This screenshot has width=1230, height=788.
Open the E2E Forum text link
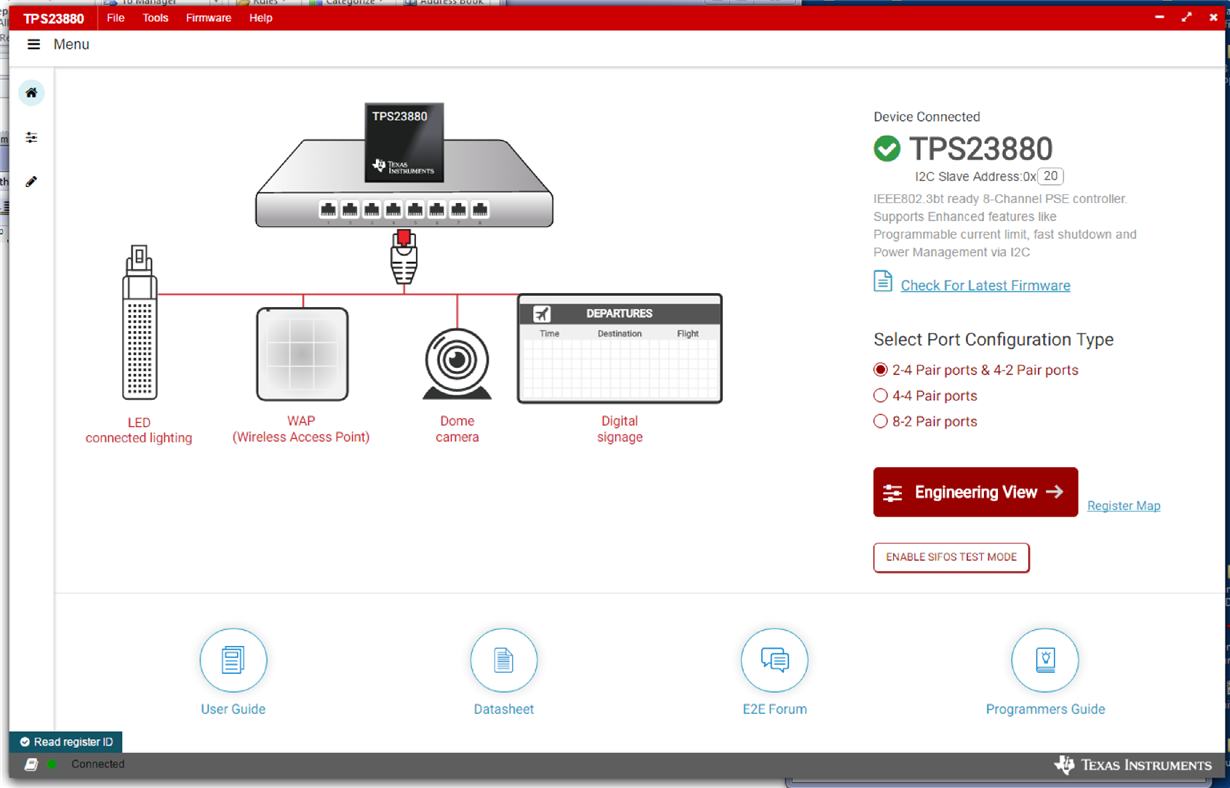coord(775,709)
